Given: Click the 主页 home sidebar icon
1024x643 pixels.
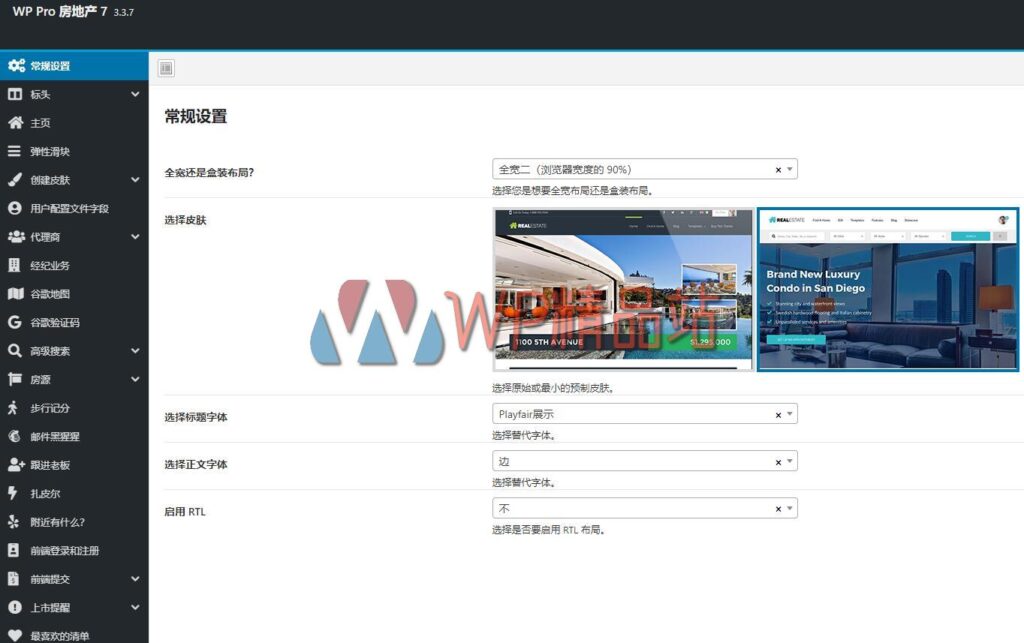Looking at the screenshot, I should (17, 123).
